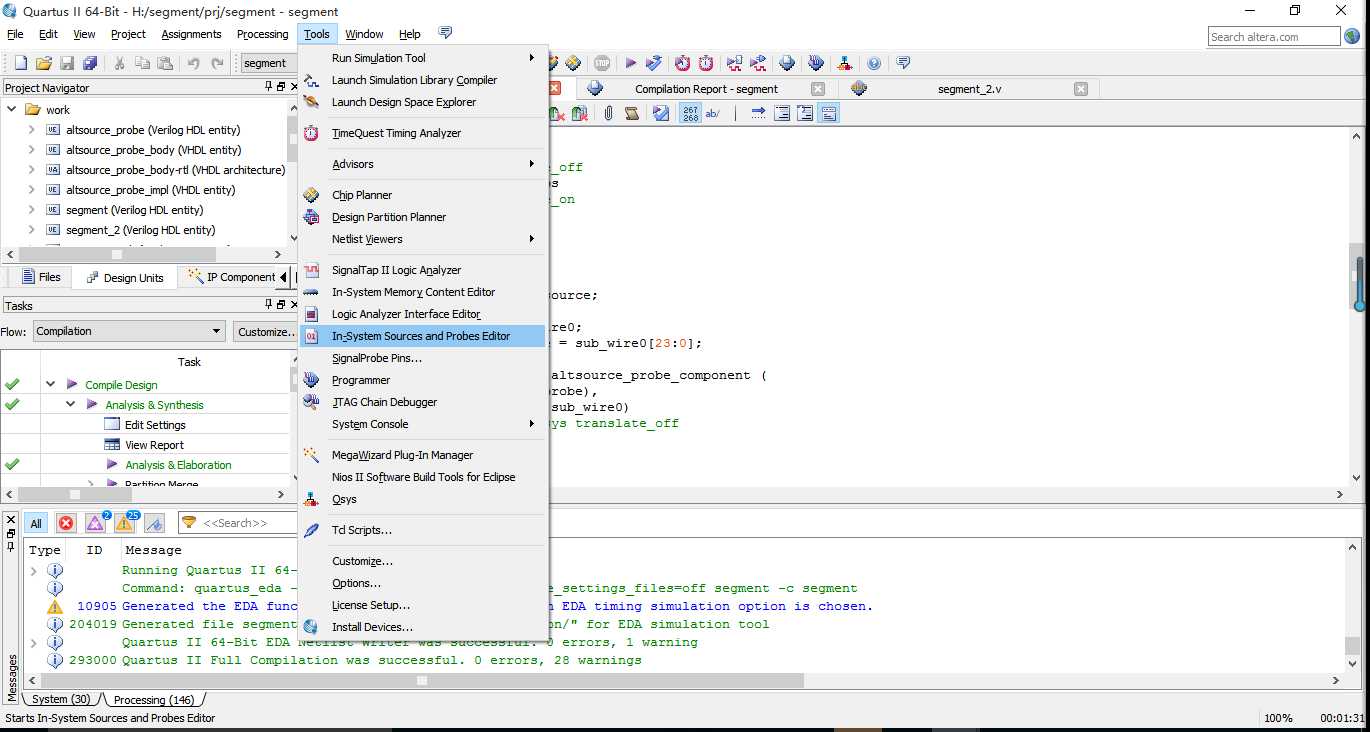This screenshot has width=1370, height=732.
Task: Click the Help question mark toolbar icon
Action: click(874, 63)
